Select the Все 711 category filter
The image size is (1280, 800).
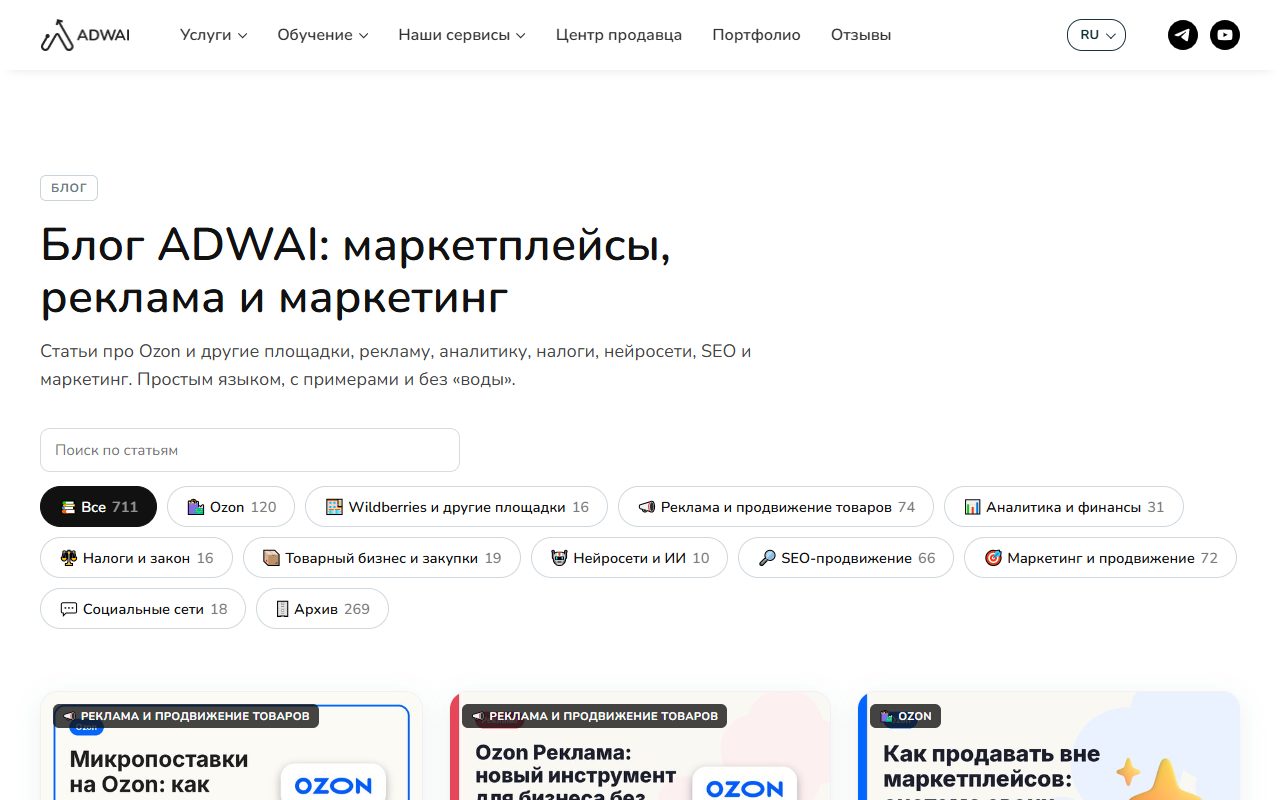[x=98, y=507]
